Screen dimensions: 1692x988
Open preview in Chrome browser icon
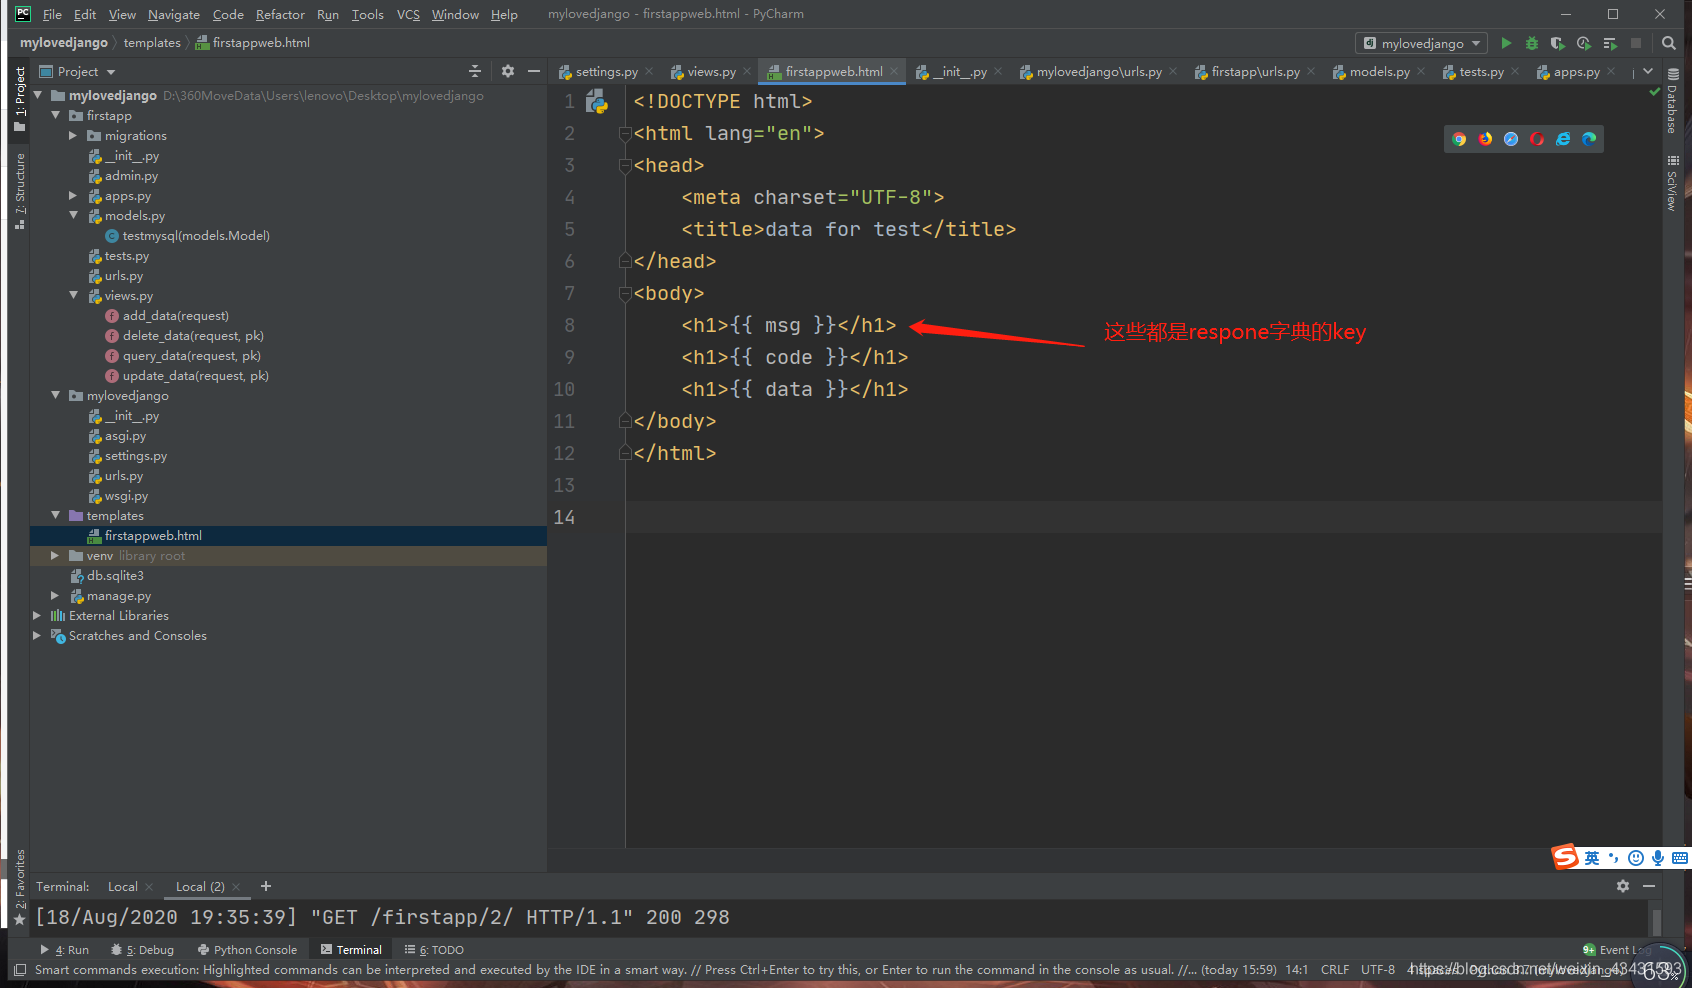(1459, 139)
